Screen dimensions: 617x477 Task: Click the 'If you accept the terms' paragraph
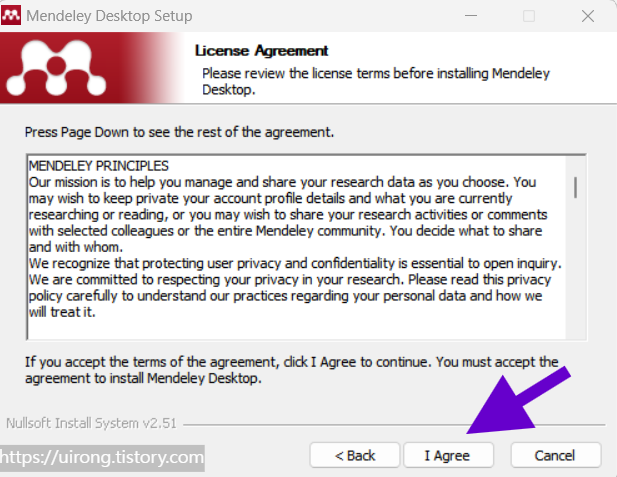pos(292,370)
